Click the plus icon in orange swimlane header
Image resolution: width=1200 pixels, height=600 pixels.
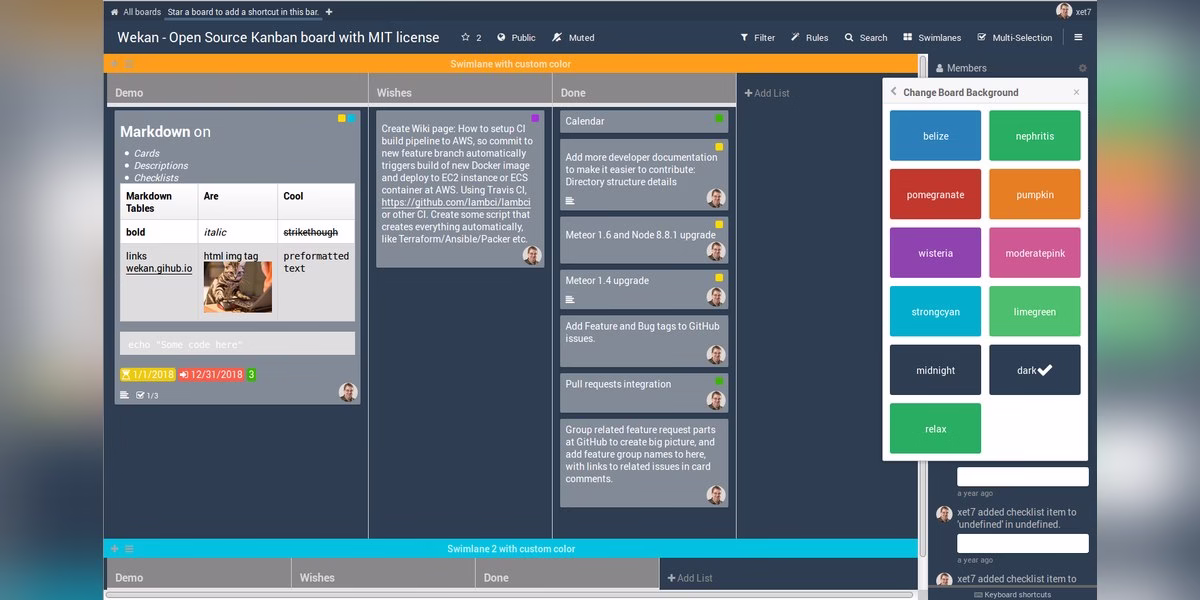pos(114,64)
